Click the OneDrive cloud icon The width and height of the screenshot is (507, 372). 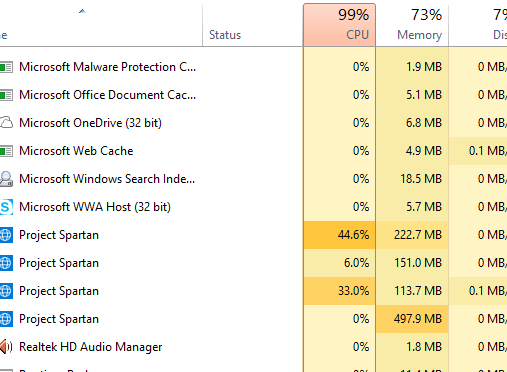click(6, 123)
